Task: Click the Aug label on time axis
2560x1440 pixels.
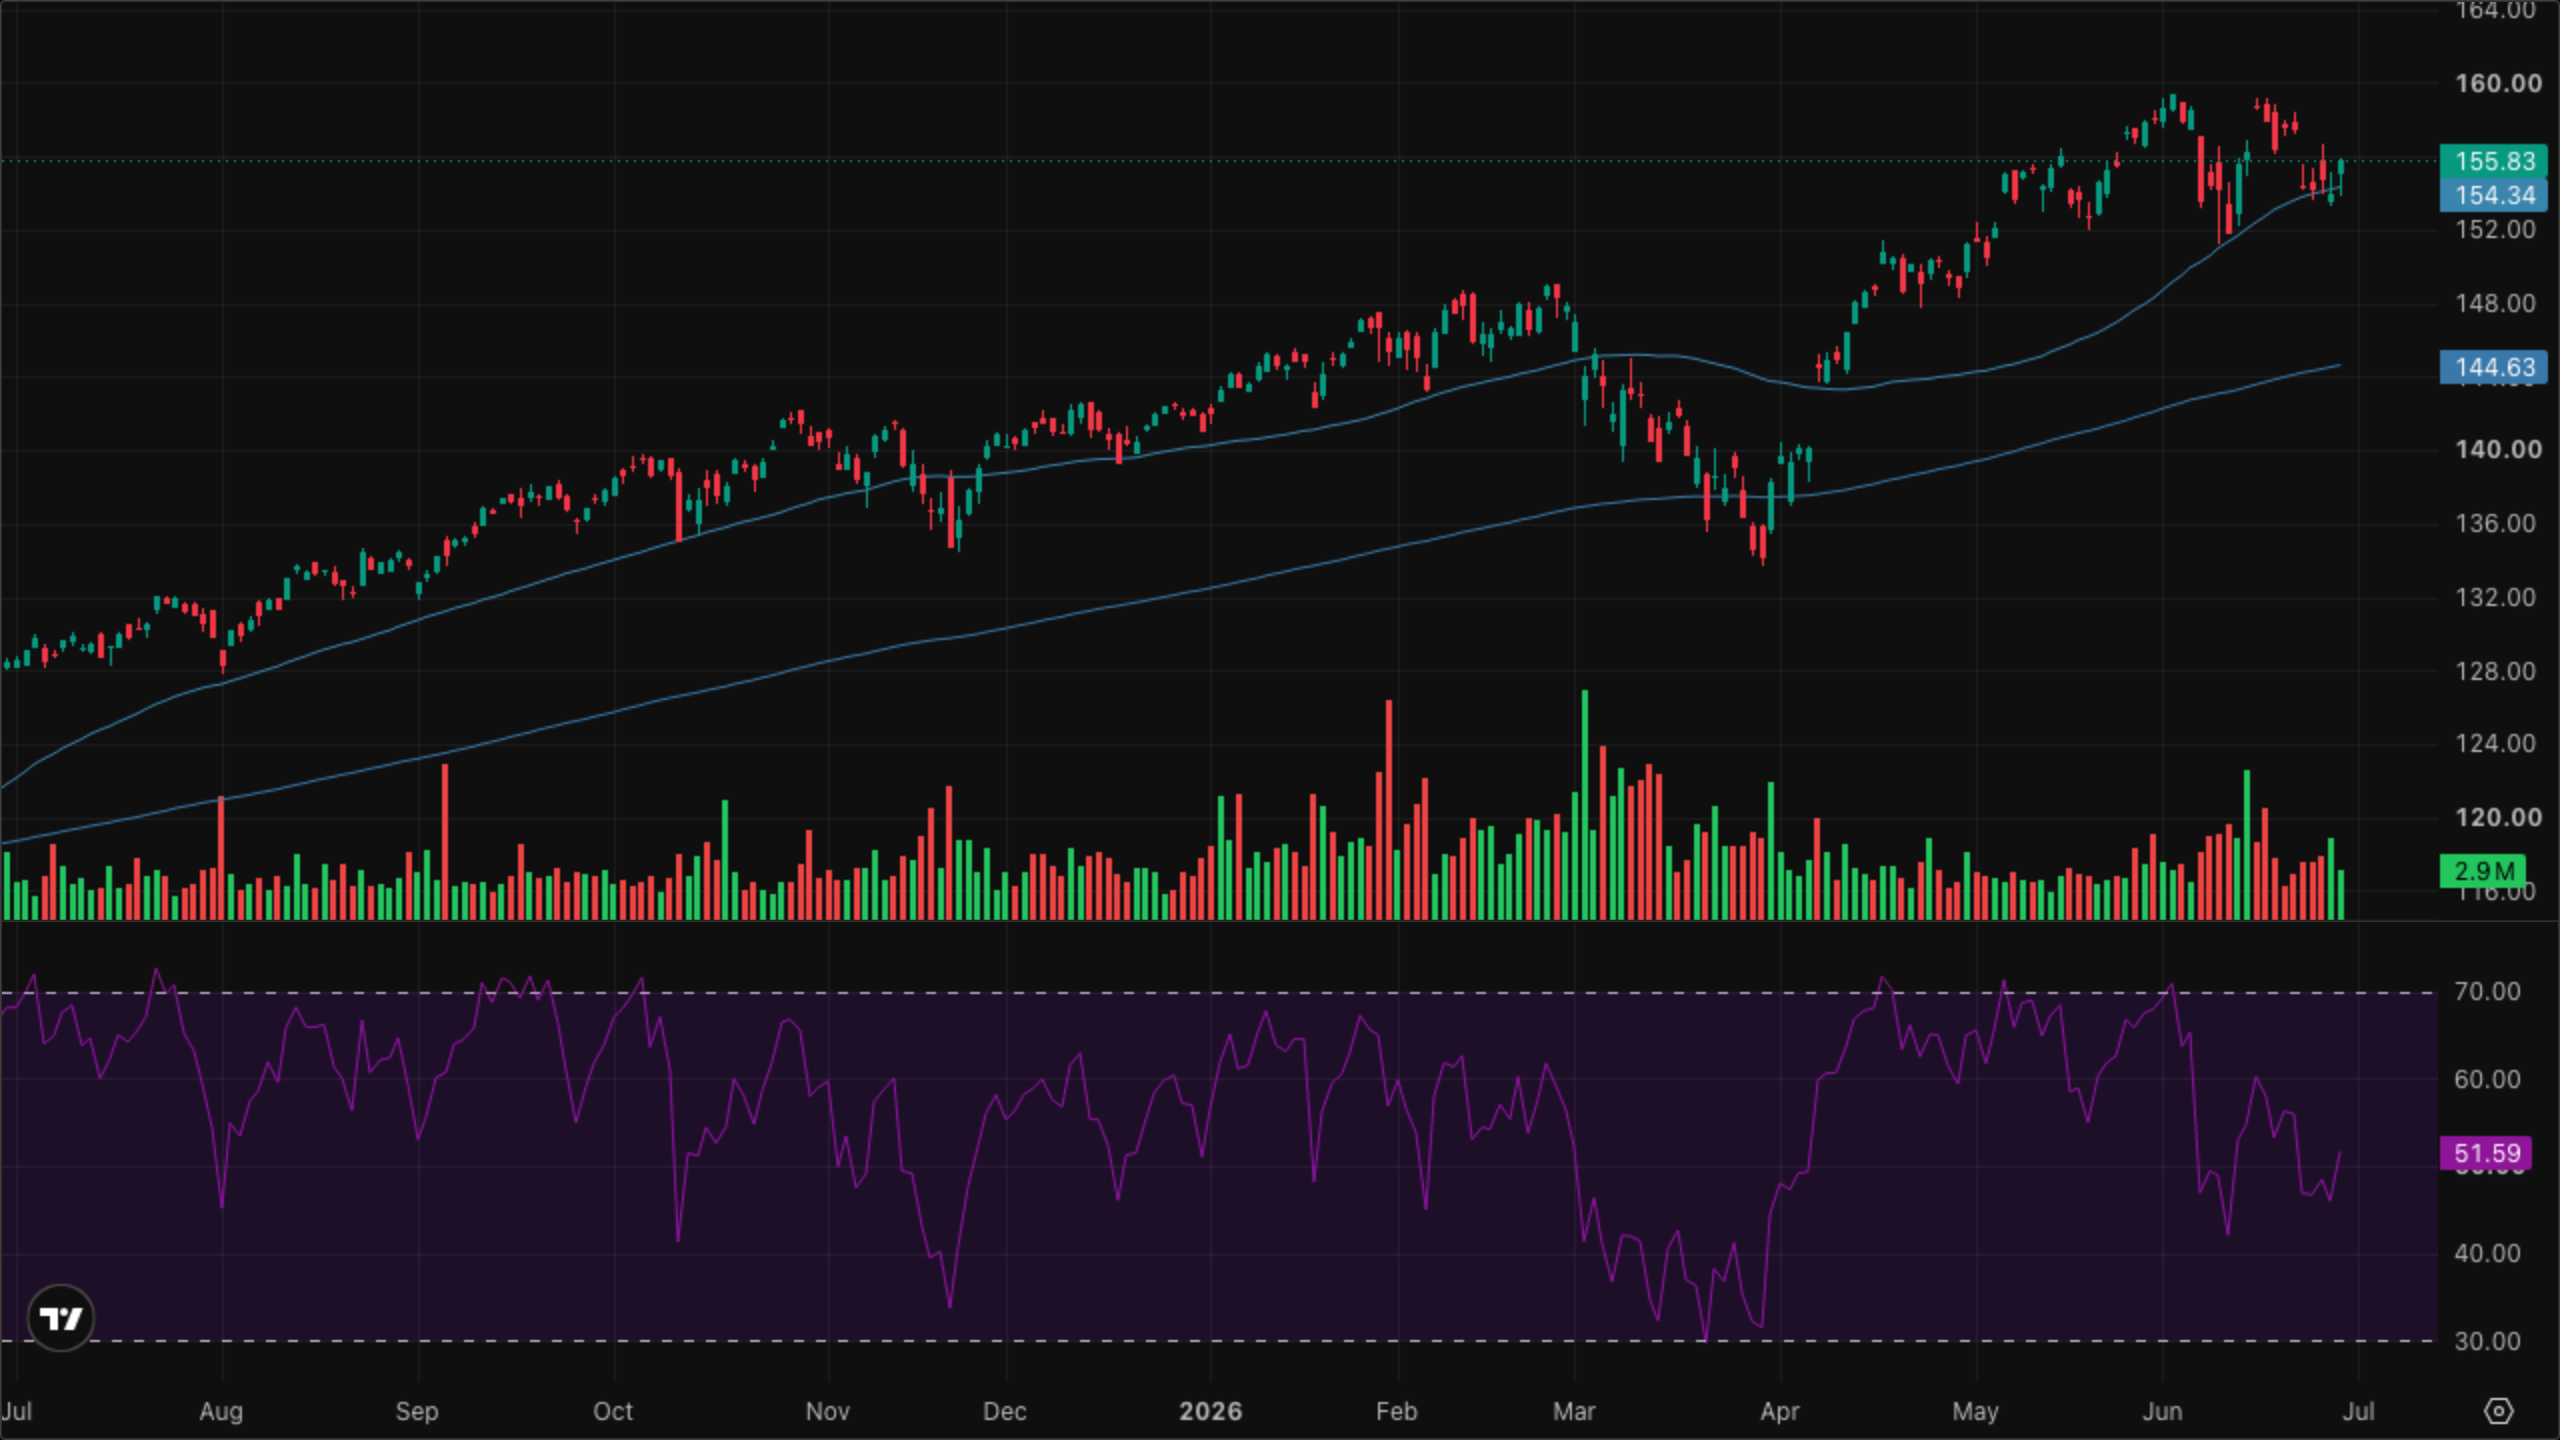Action: pos(221,1411)
